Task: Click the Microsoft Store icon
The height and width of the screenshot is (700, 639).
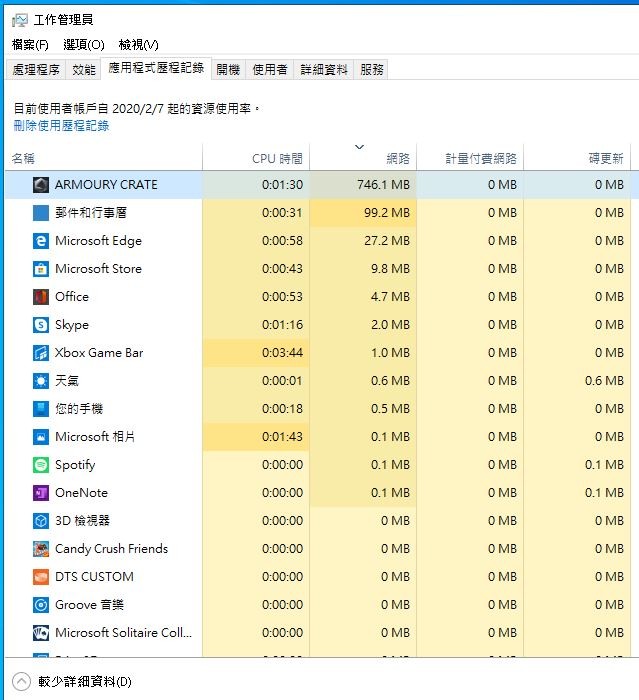Action: pyautogui.click(x=41, y=269)
